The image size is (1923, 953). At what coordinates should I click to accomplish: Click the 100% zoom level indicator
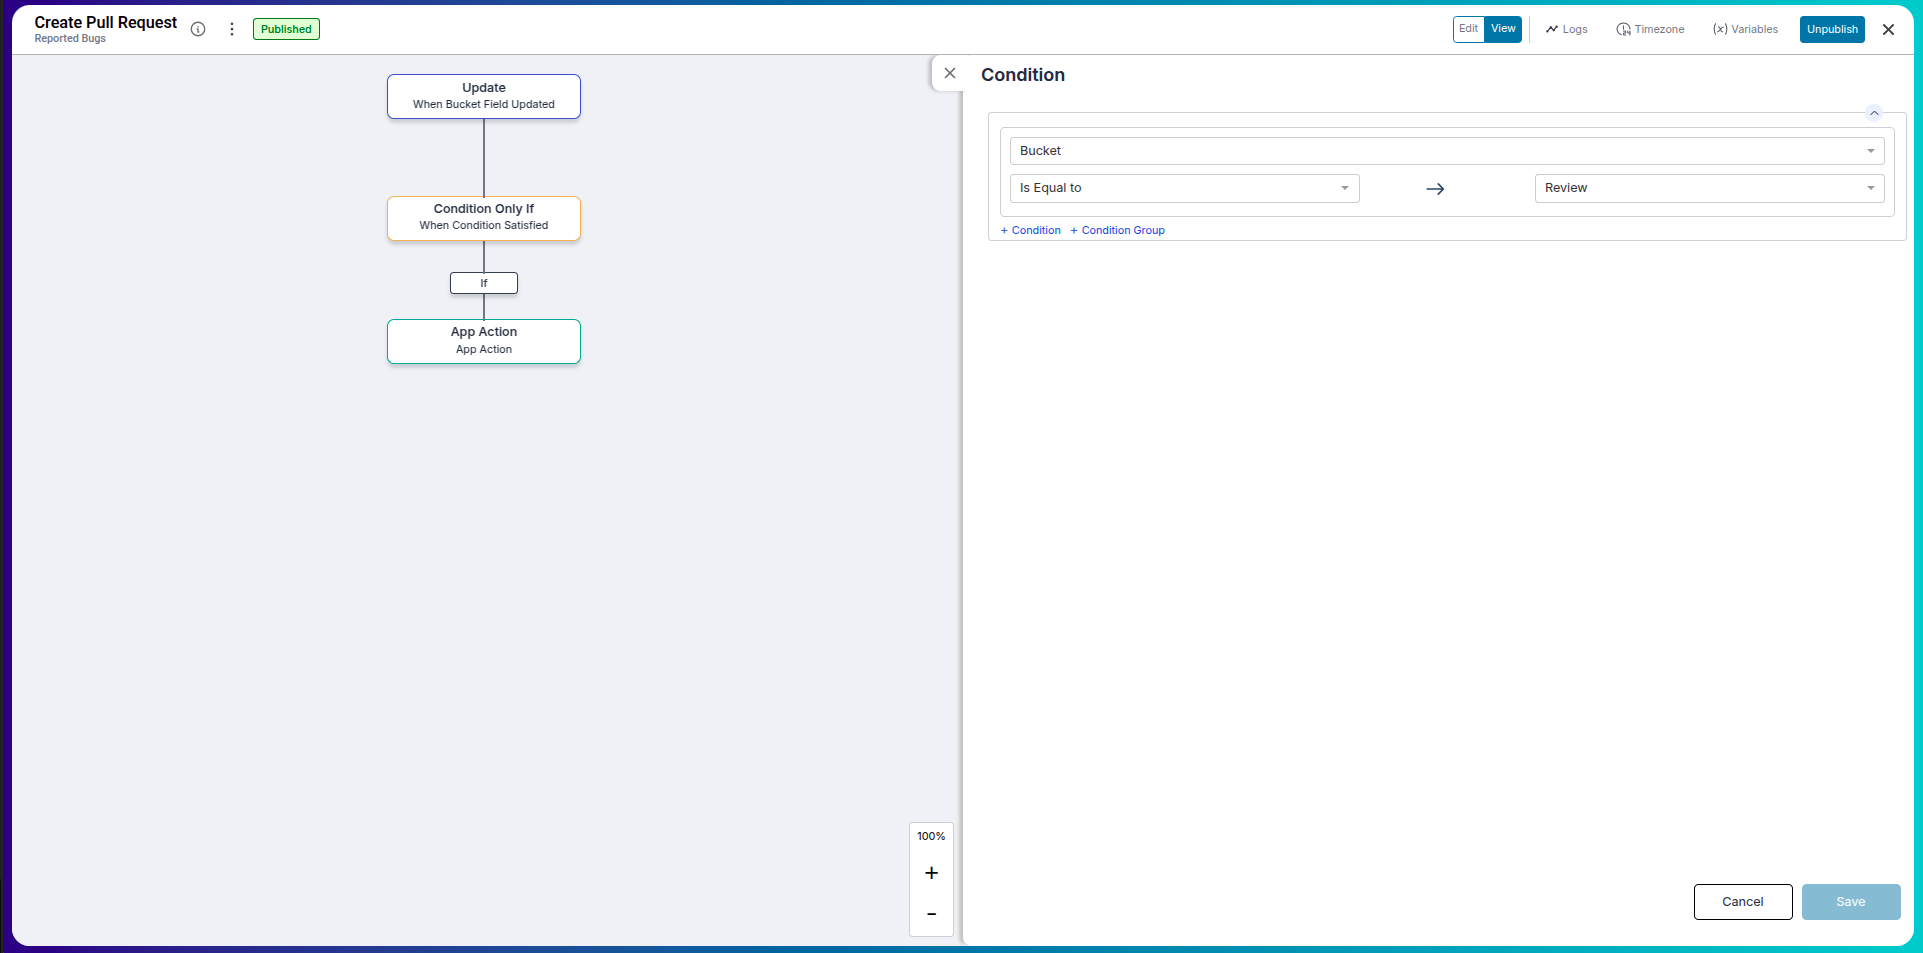(931, 836)
